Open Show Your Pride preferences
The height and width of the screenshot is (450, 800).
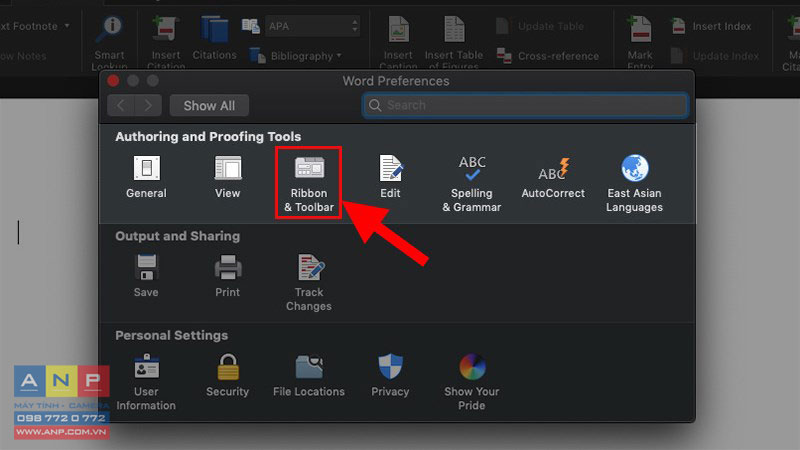tap(471, 382)
